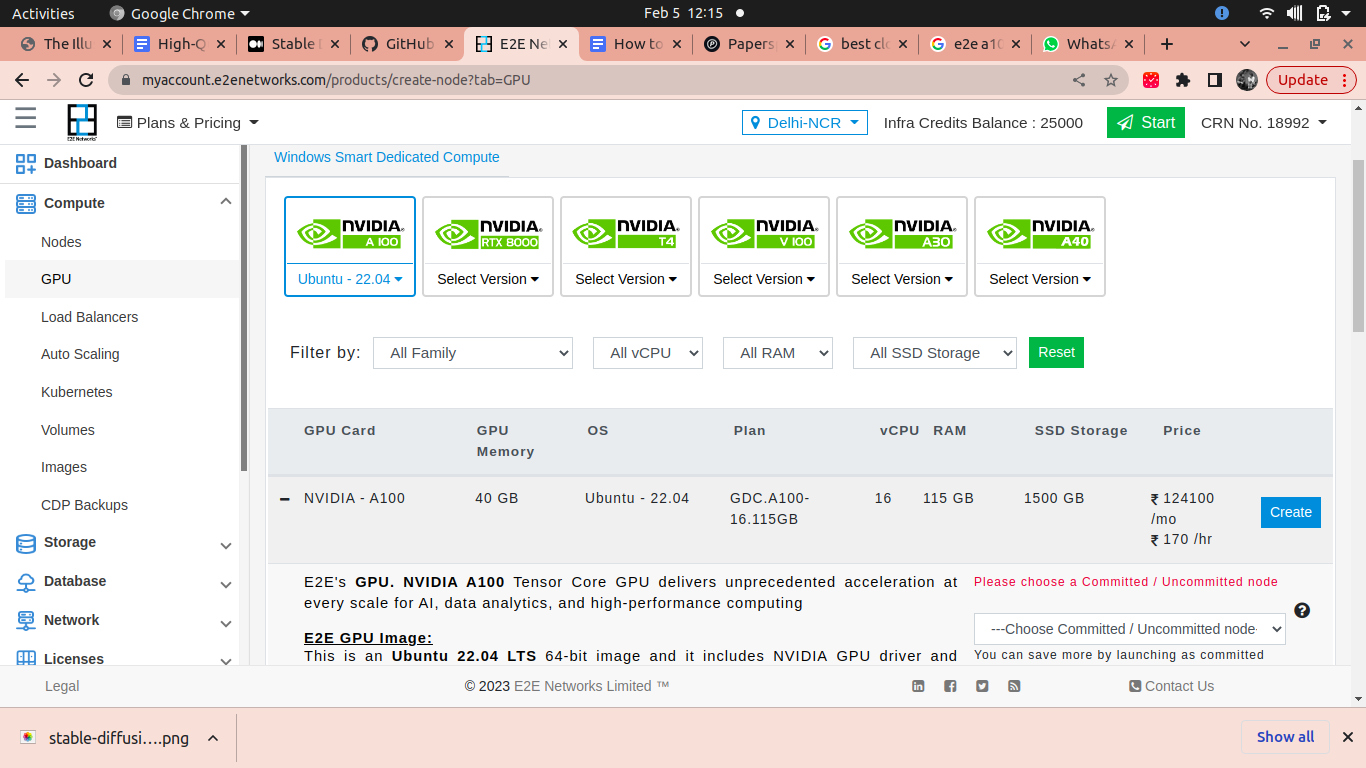Click the E2E Networks logo

tap(82, 122)
